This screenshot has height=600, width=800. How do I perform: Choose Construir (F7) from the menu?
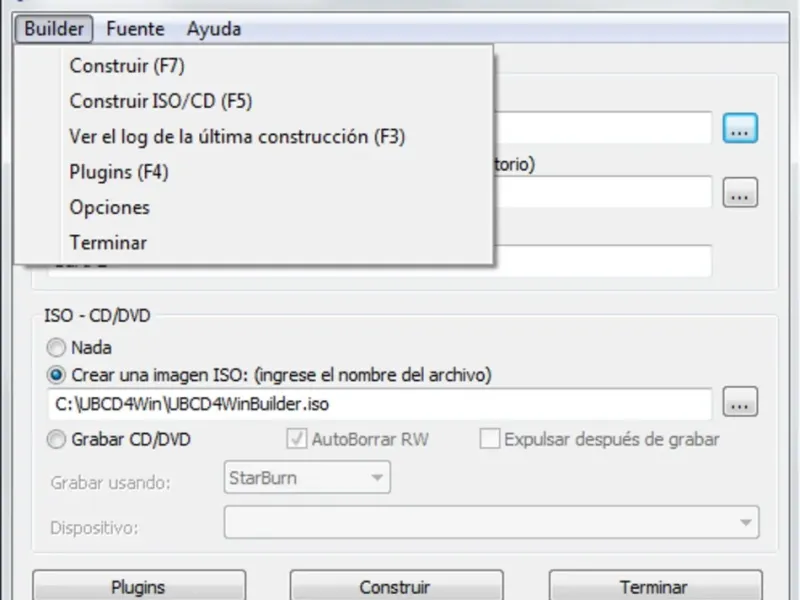[x=127, y=67]
